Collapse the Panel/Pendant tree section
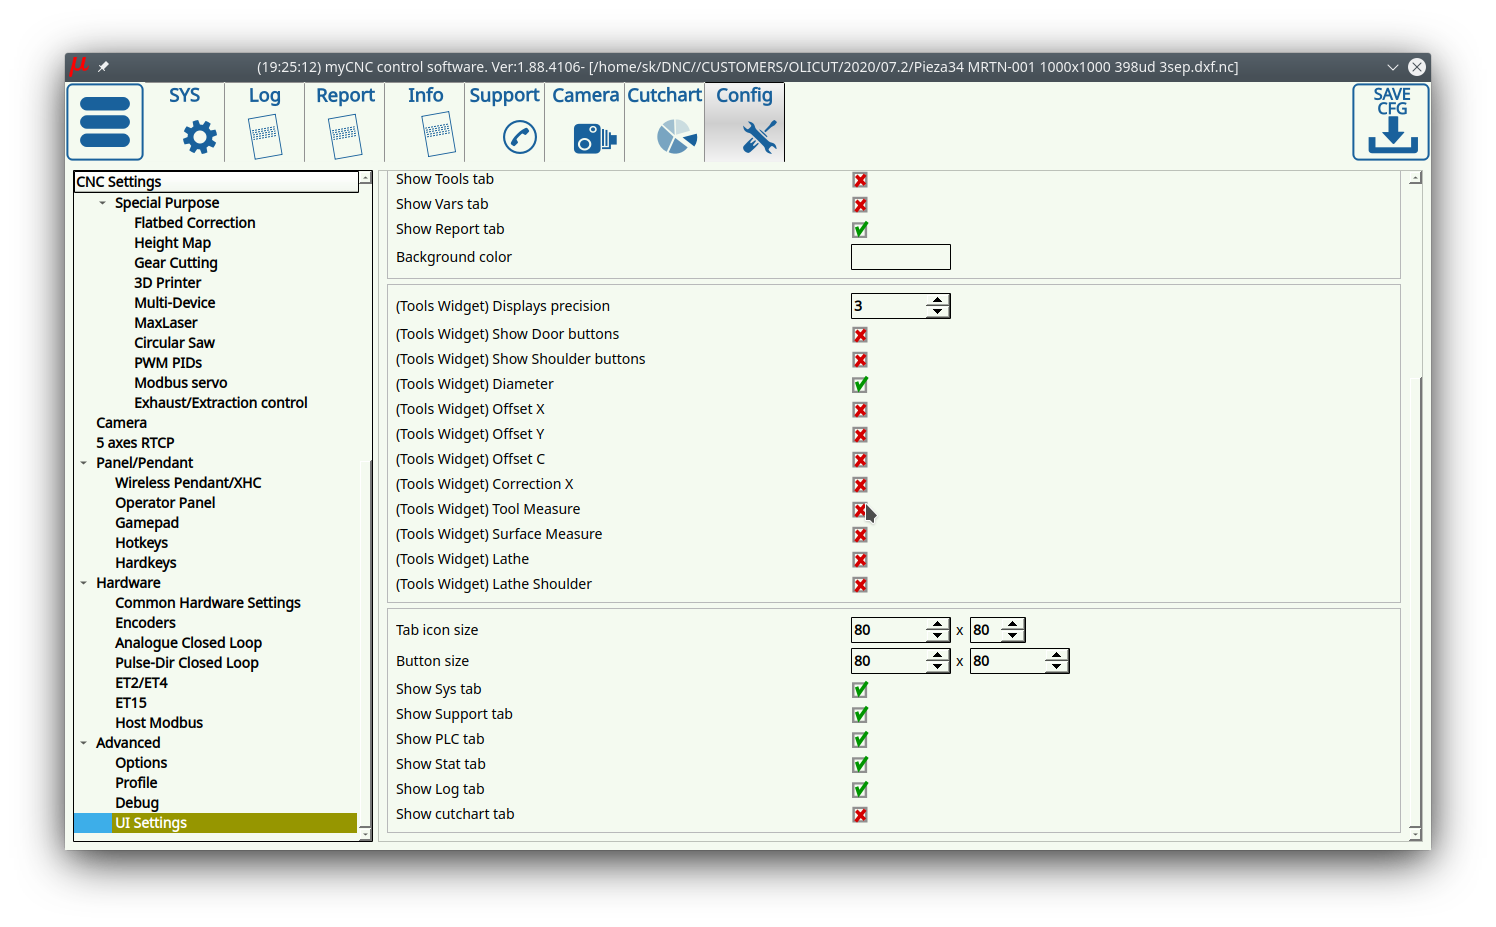 pyautogui.click(x=84, y=463)
